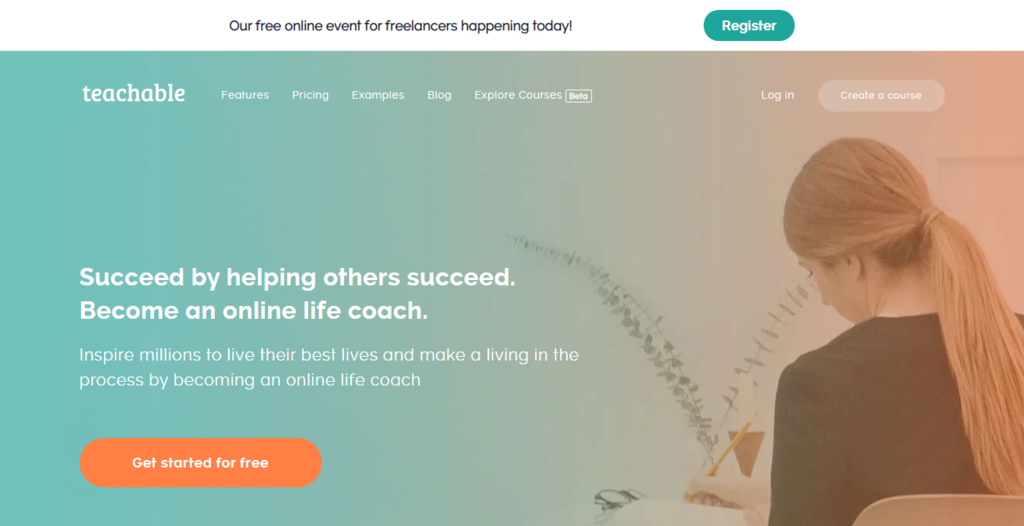Visit the Blog link in navigation

point(439,95)
